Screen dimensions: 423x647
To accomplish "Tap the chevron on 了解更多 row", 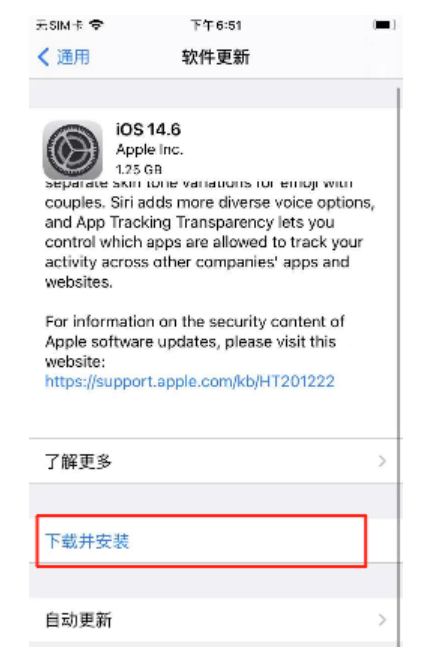I will (382, 461).
